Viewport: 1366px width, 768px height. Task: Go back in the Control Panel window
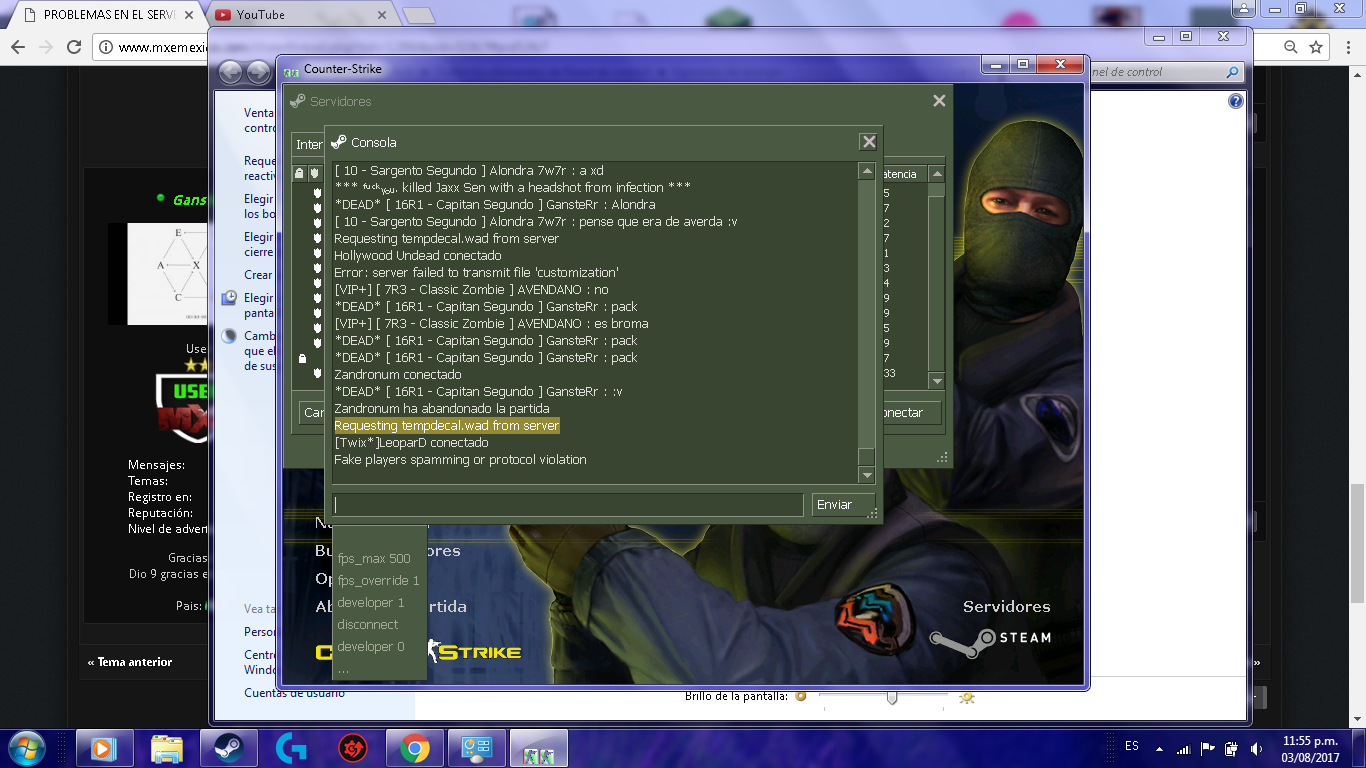tap(230, 72)
